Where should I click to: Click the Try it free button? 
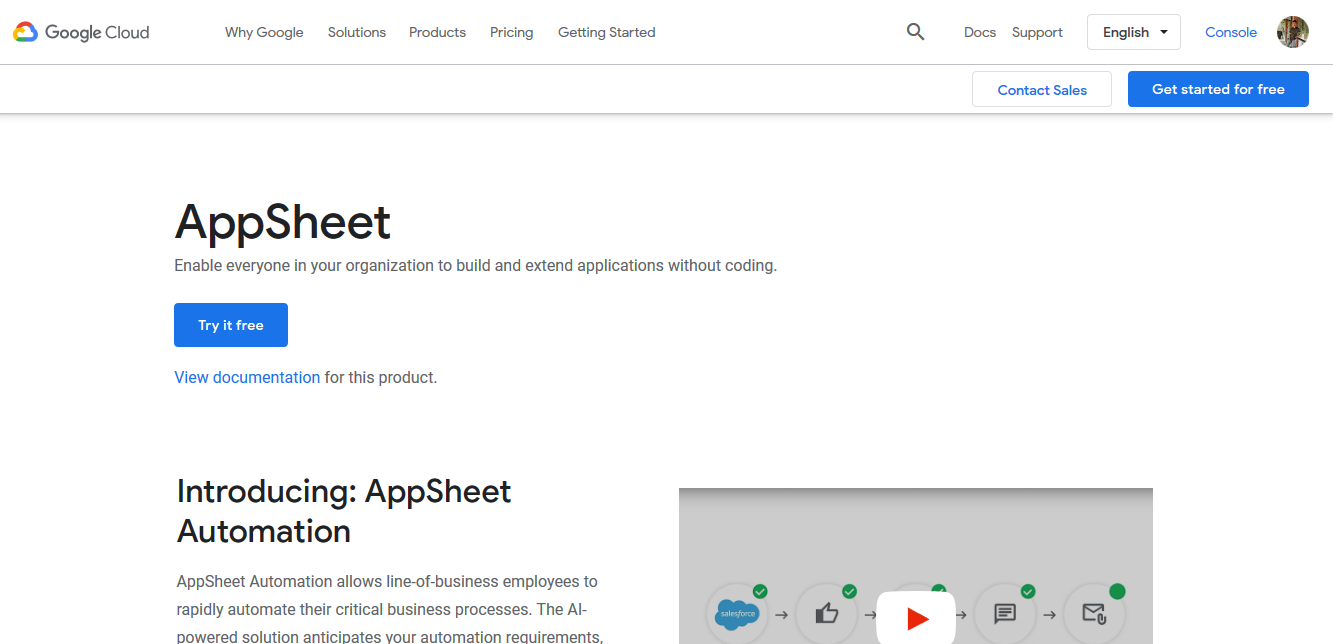[231, 325]
